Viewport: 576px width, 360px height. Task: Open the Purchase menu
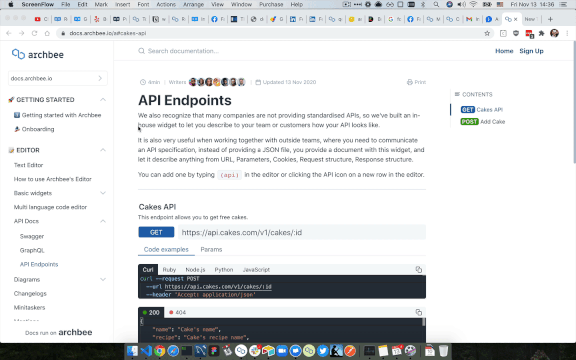point(271,4)
